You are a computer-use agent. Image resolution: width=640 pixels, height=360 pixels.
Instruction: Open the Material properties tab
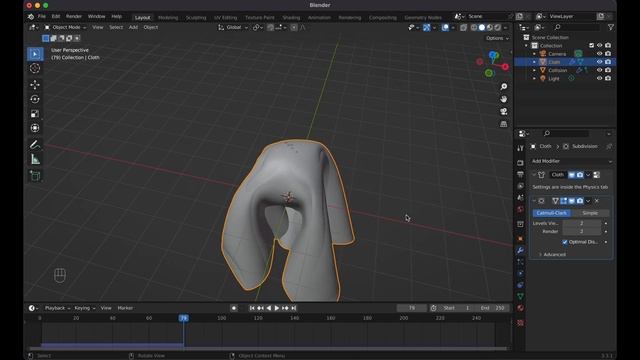pyautogui.click(x=520, y=308)
